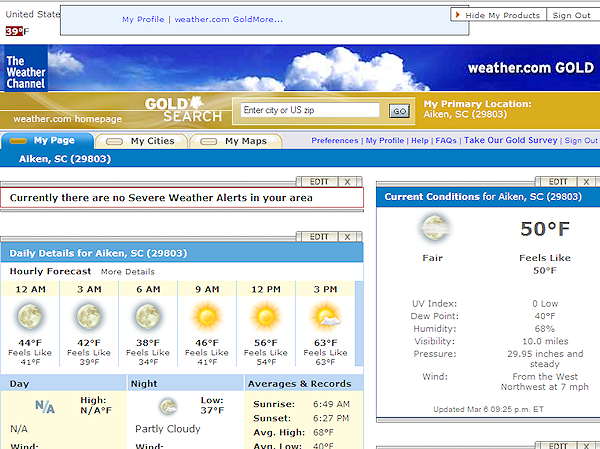Switch to the My Page tab
The width and height of the screenshot is (600, 449).
(x=47, y=140)
